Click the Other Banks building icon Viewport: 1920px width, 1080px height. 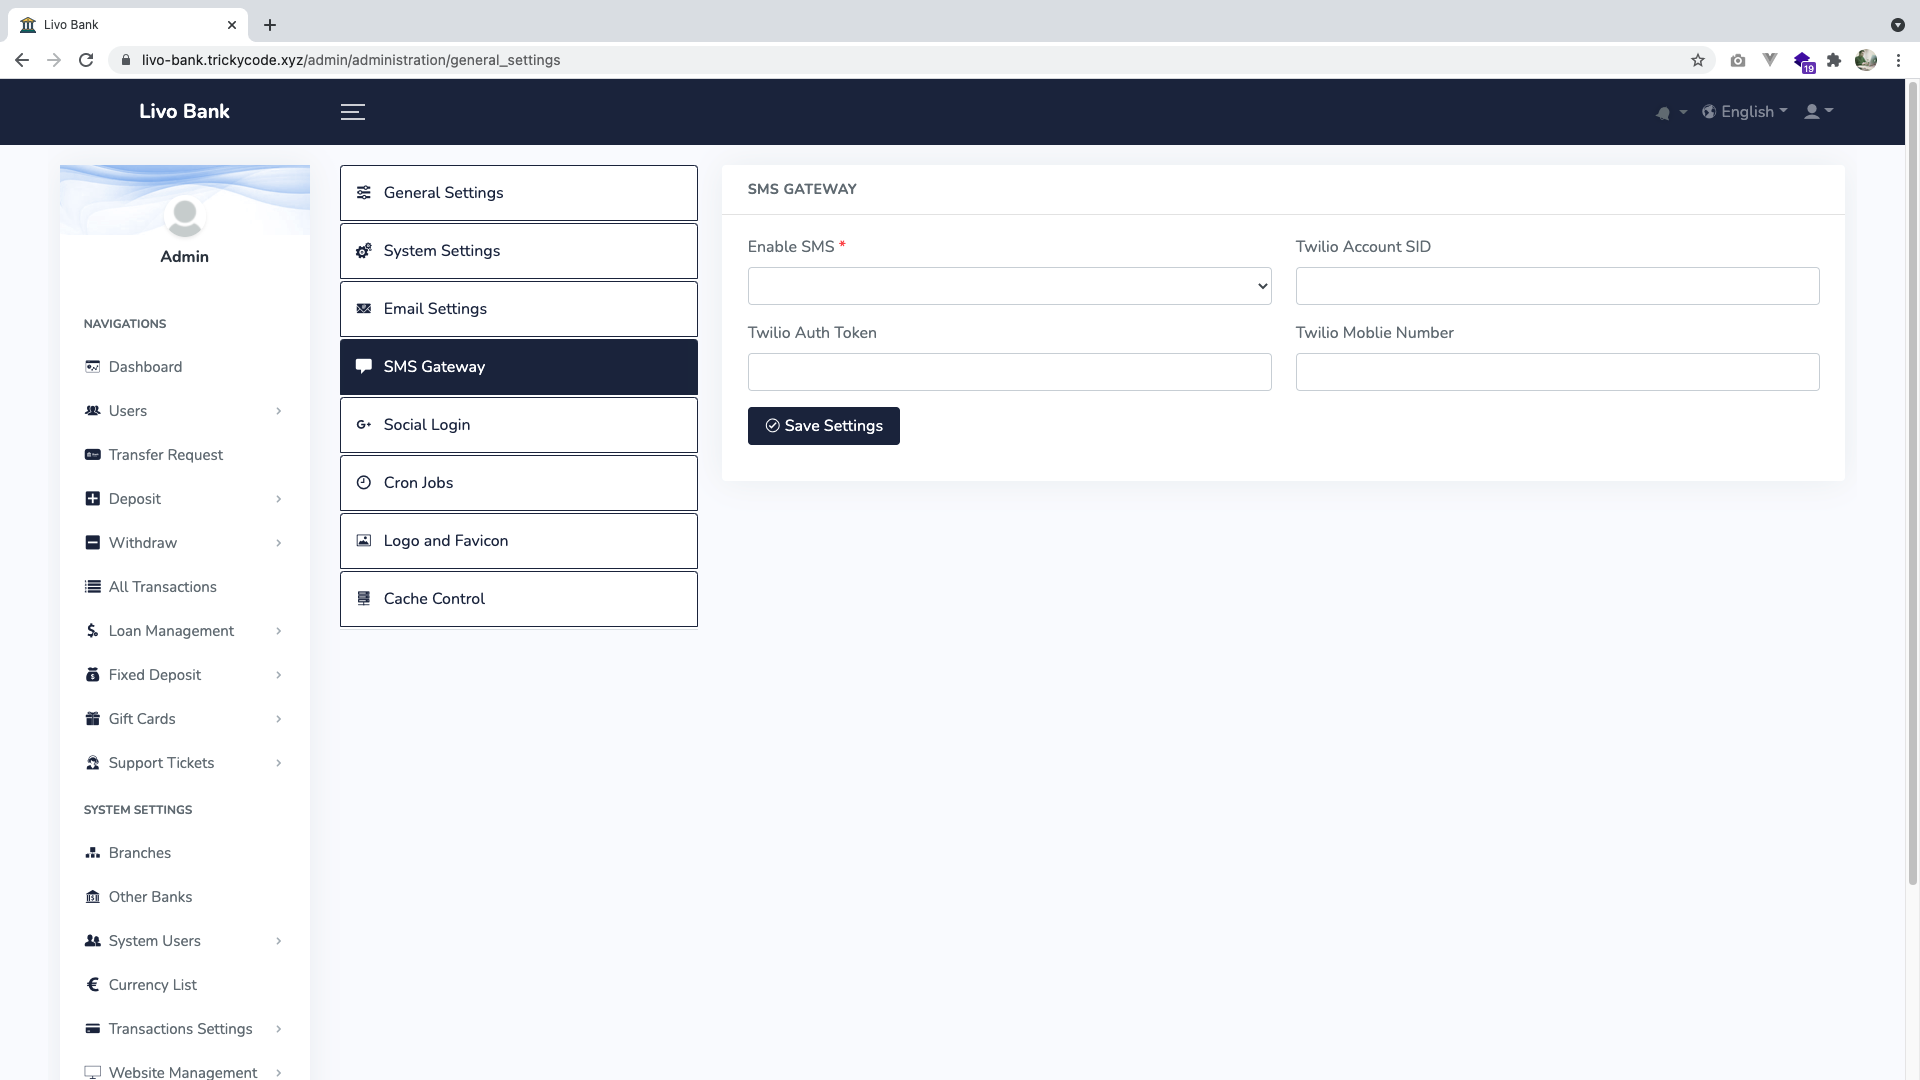coord(92,897)
